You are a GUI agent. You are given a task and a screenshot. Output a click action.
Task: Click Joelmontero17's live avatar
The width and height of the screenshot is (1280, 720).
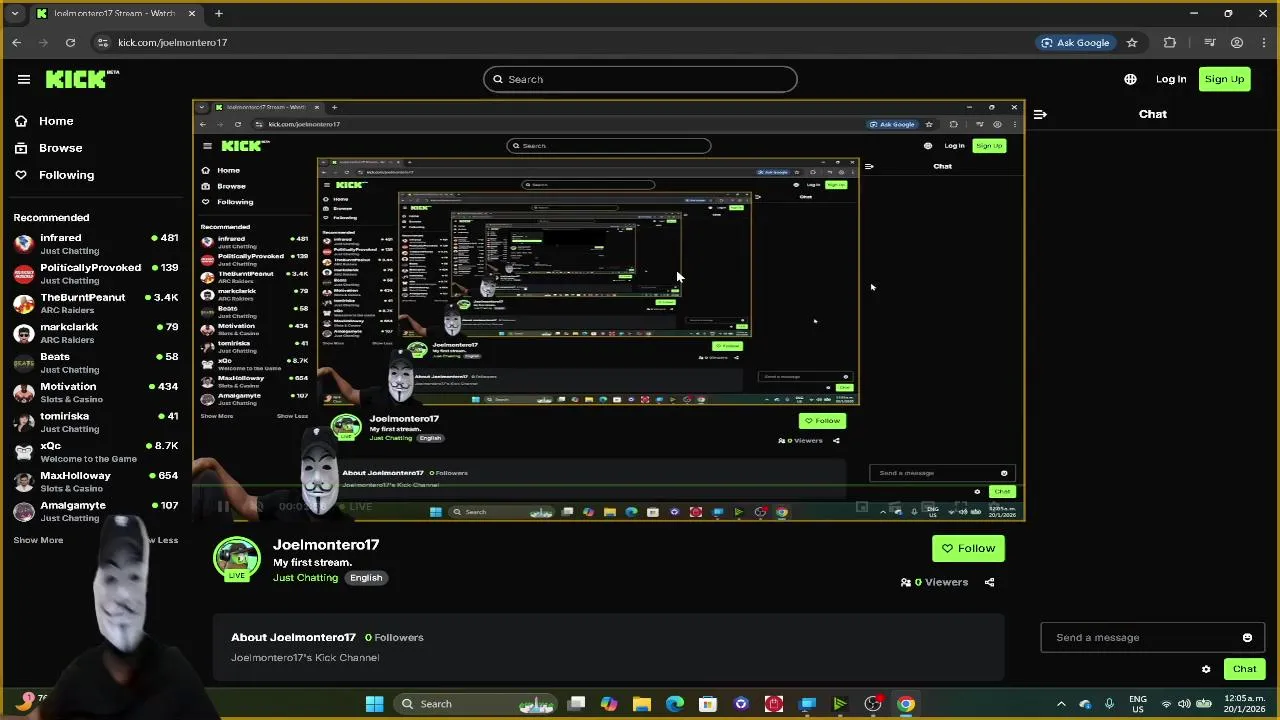(237, 559)
